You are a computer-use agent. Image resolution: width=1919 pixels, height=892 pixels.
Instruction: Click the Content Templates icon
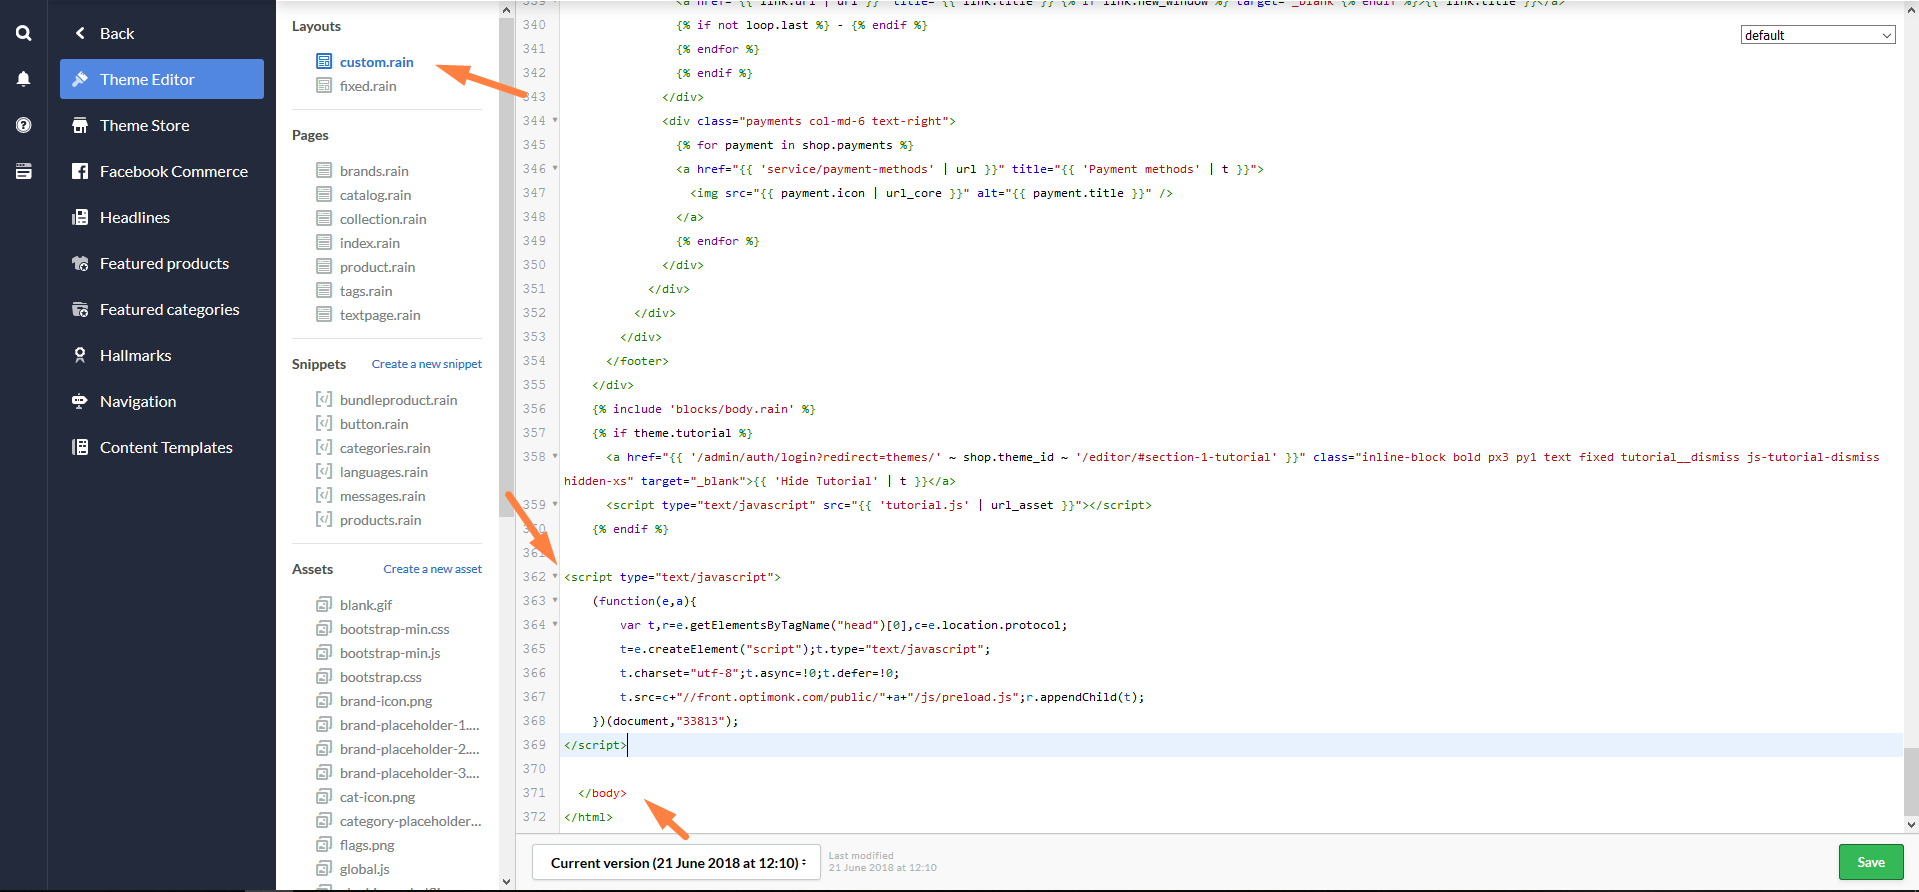click(x=80, y=447)
